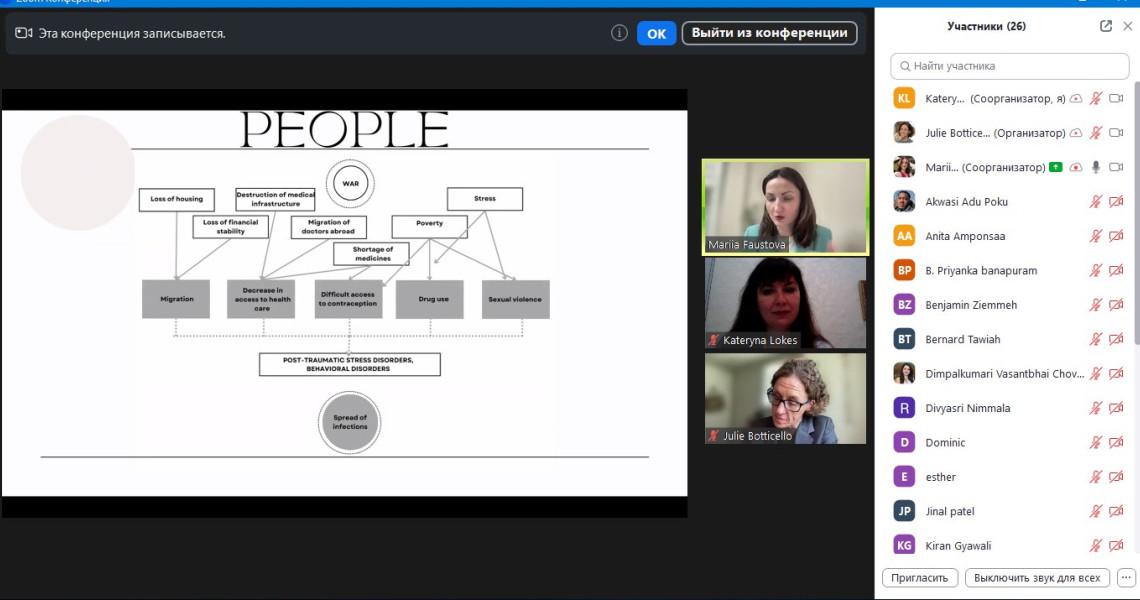Toggle Julie Botticello's camera in participant list
This screenshot has width=1140, height=600.
click(1117, 133)
